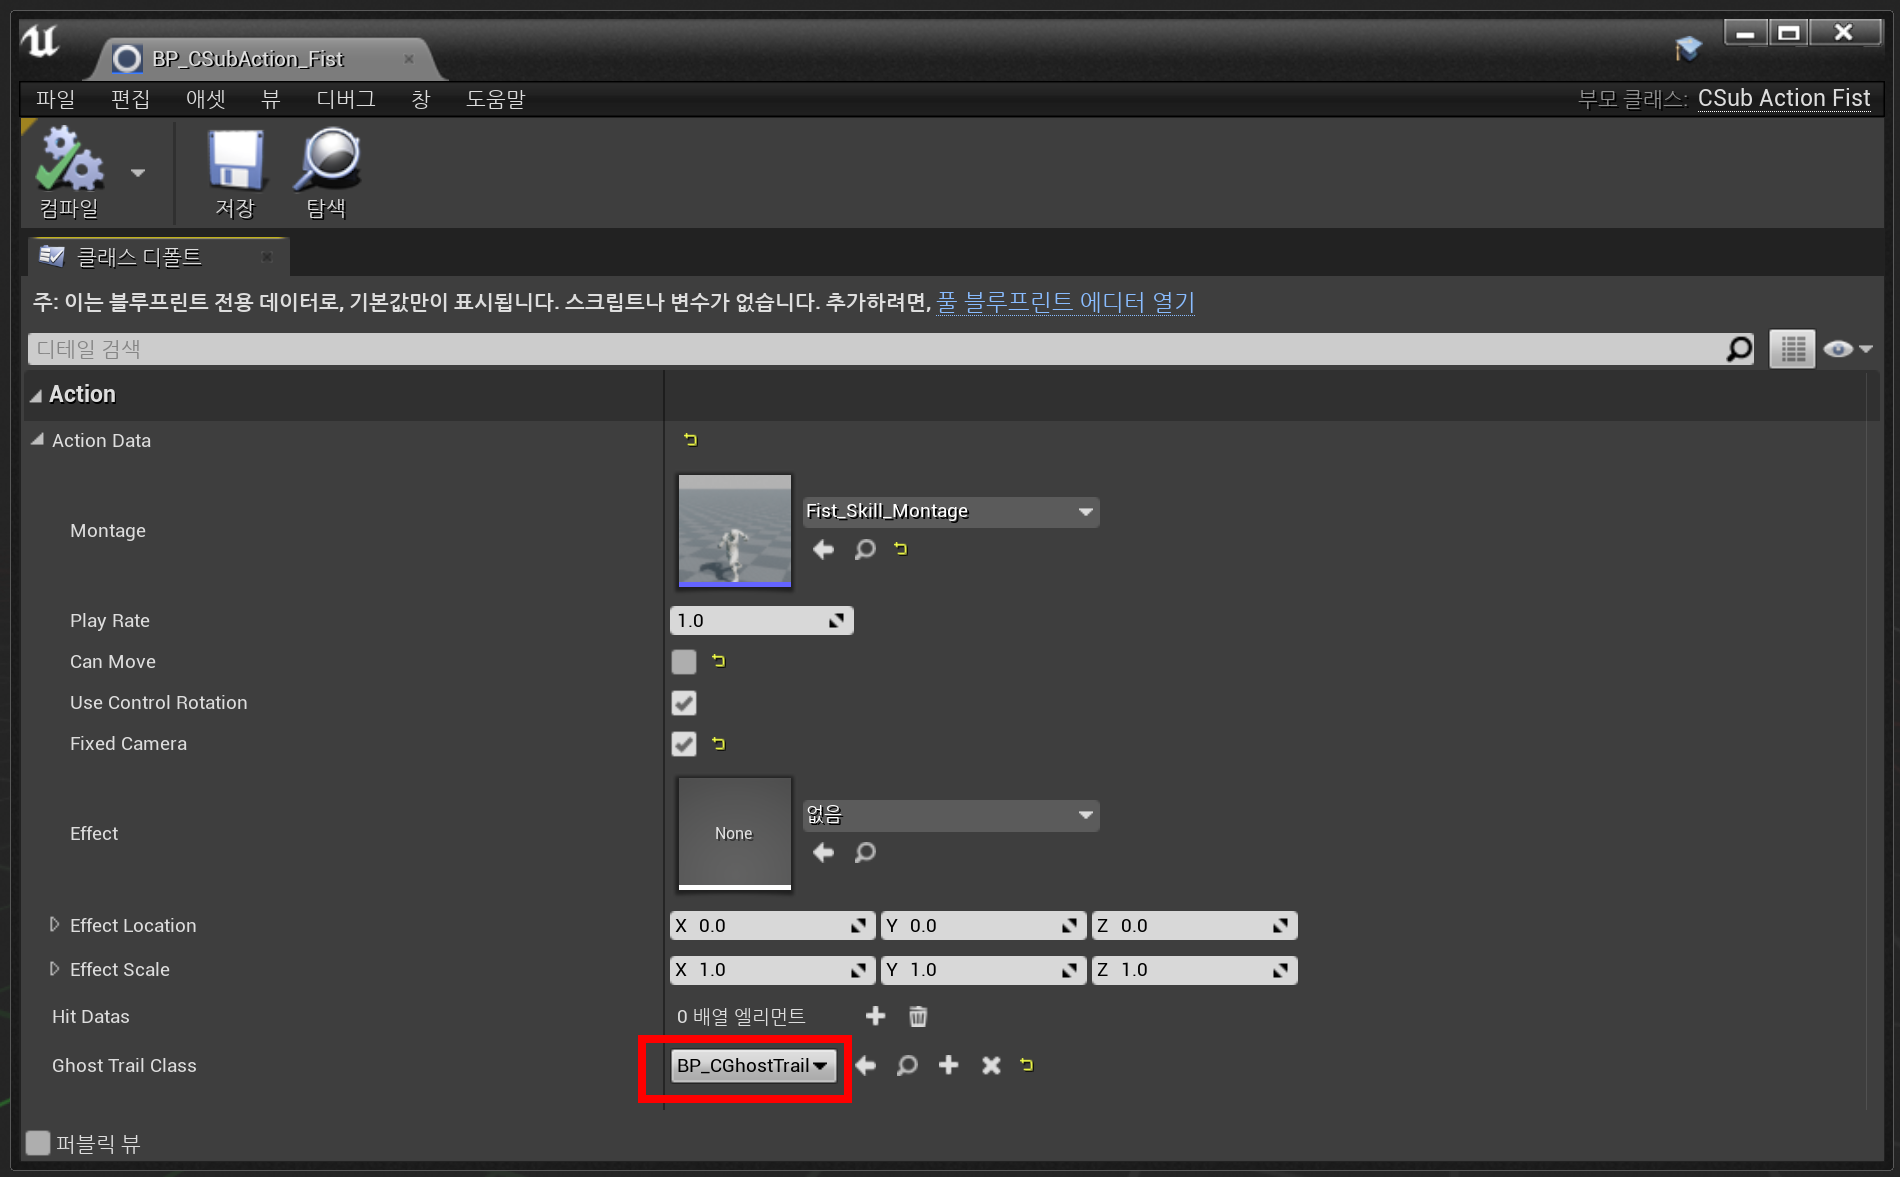
Task: Click Effect Location Y field
Action: (983, 926)
